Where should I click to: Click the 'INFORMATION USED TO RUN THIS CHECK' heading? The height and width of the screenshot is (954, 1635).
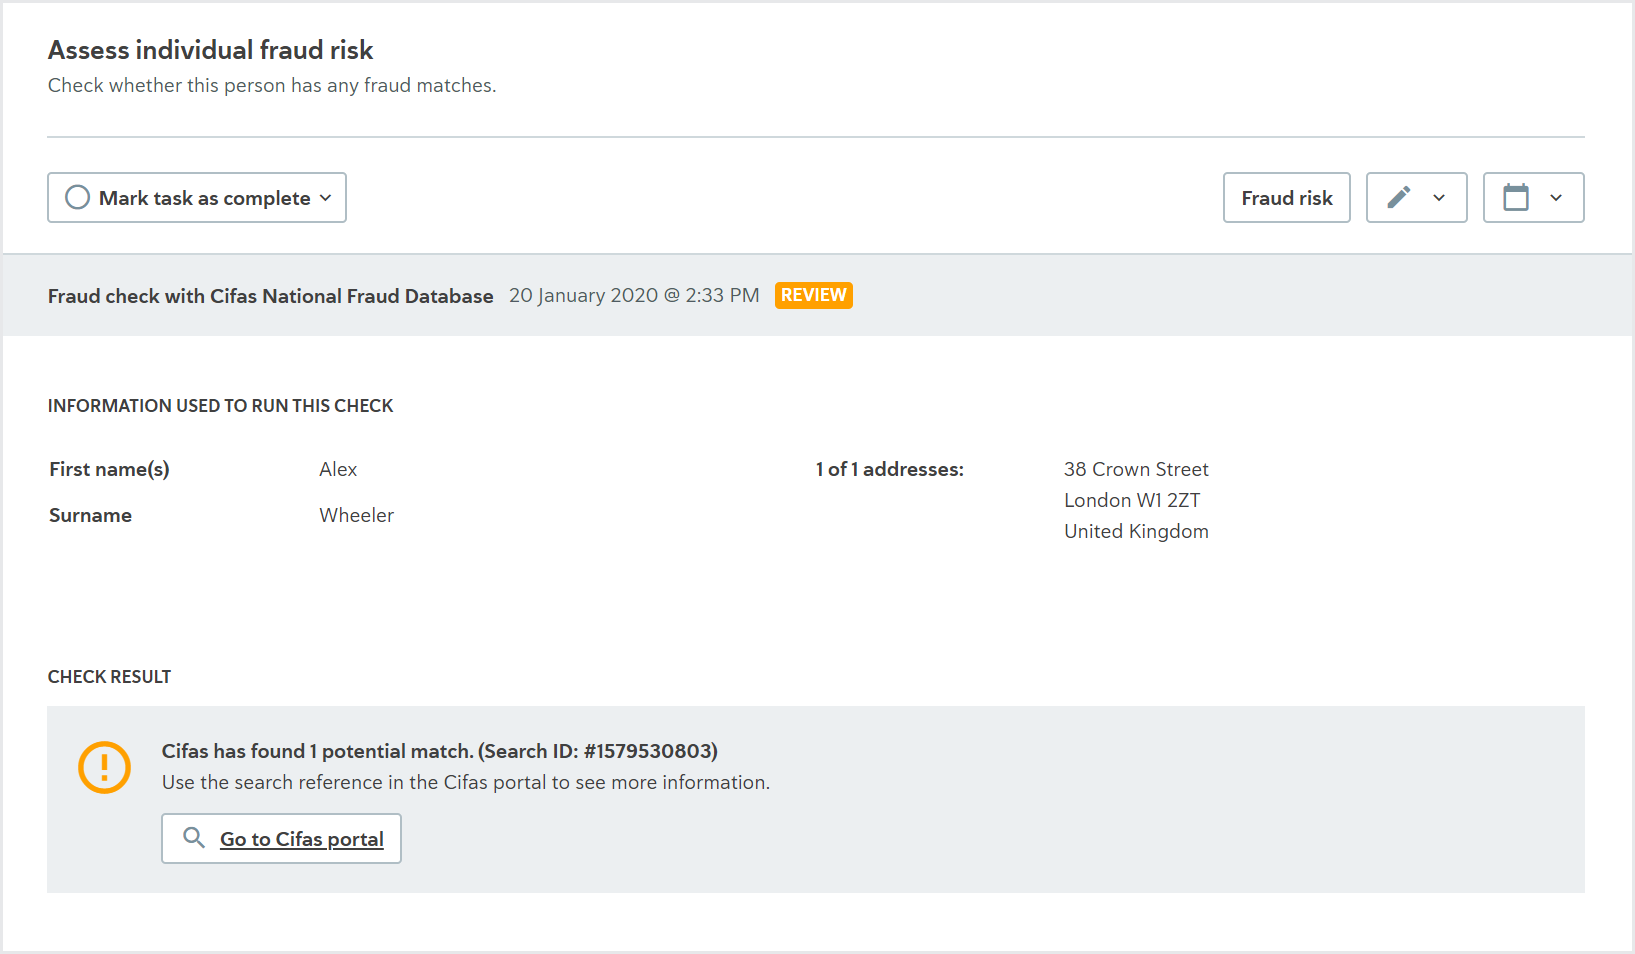220,406
